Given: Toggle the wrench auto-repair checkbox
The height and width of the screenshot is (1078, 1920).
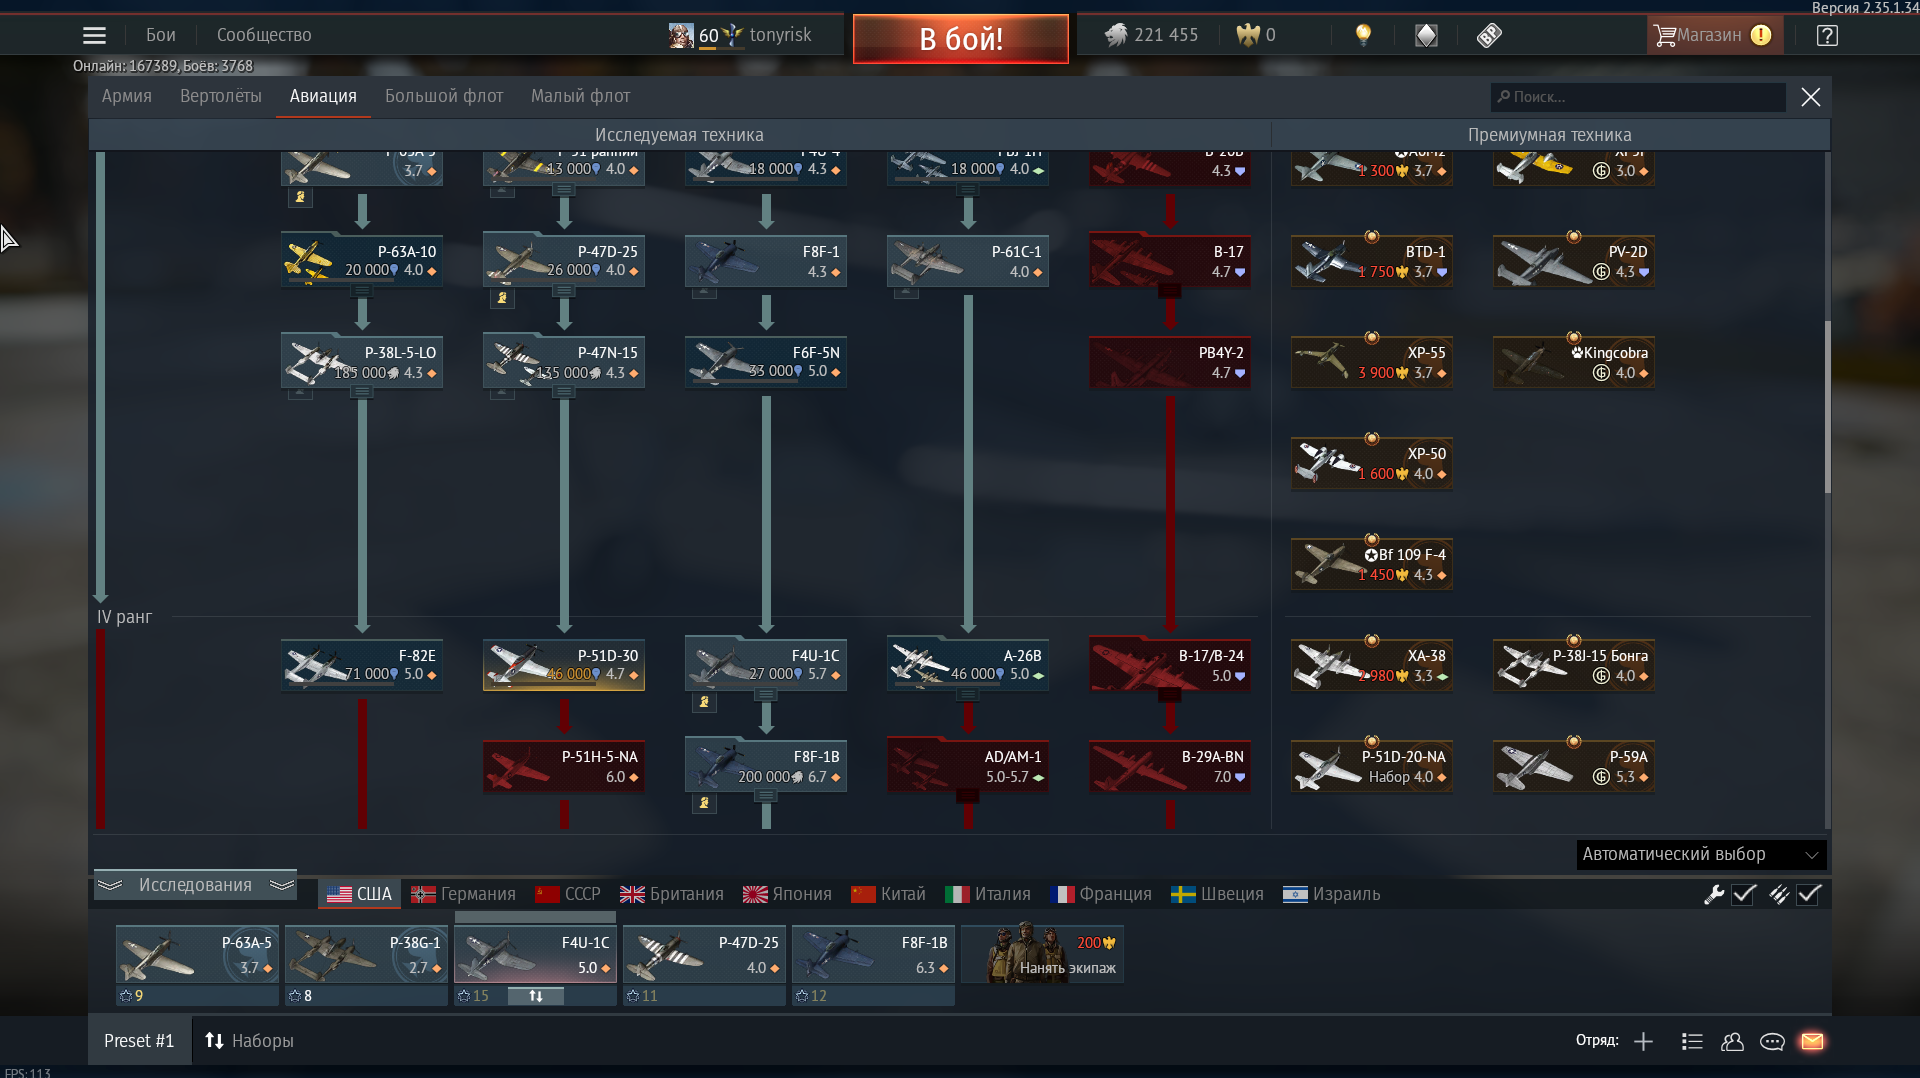Looking at the screenshot, I should pos(1744,894).
